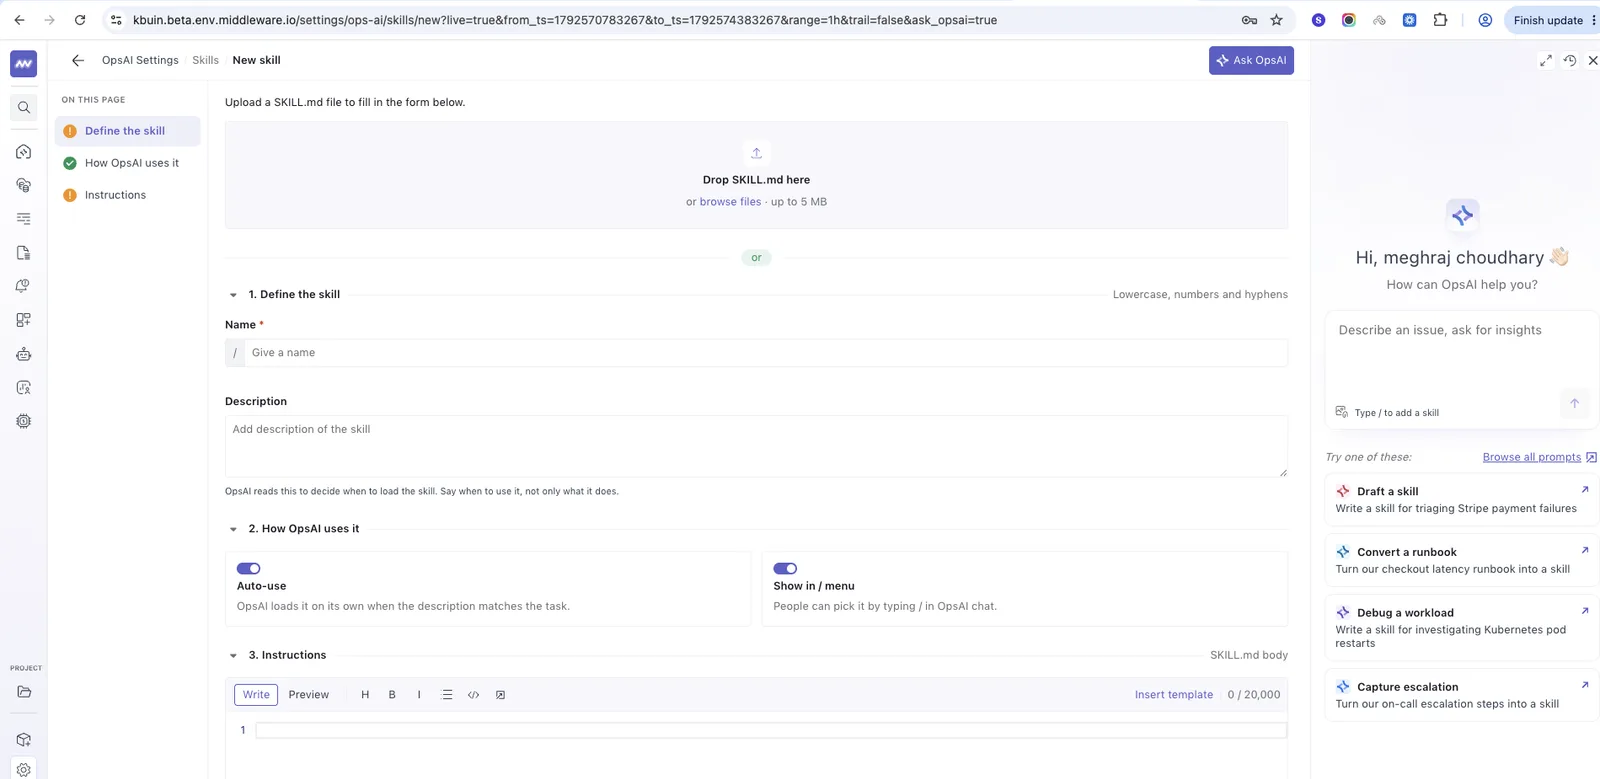Choose the 'Draft a skill' prompt card
This screenshot has height=779, width=1600.
click(x=1461, y=500)
